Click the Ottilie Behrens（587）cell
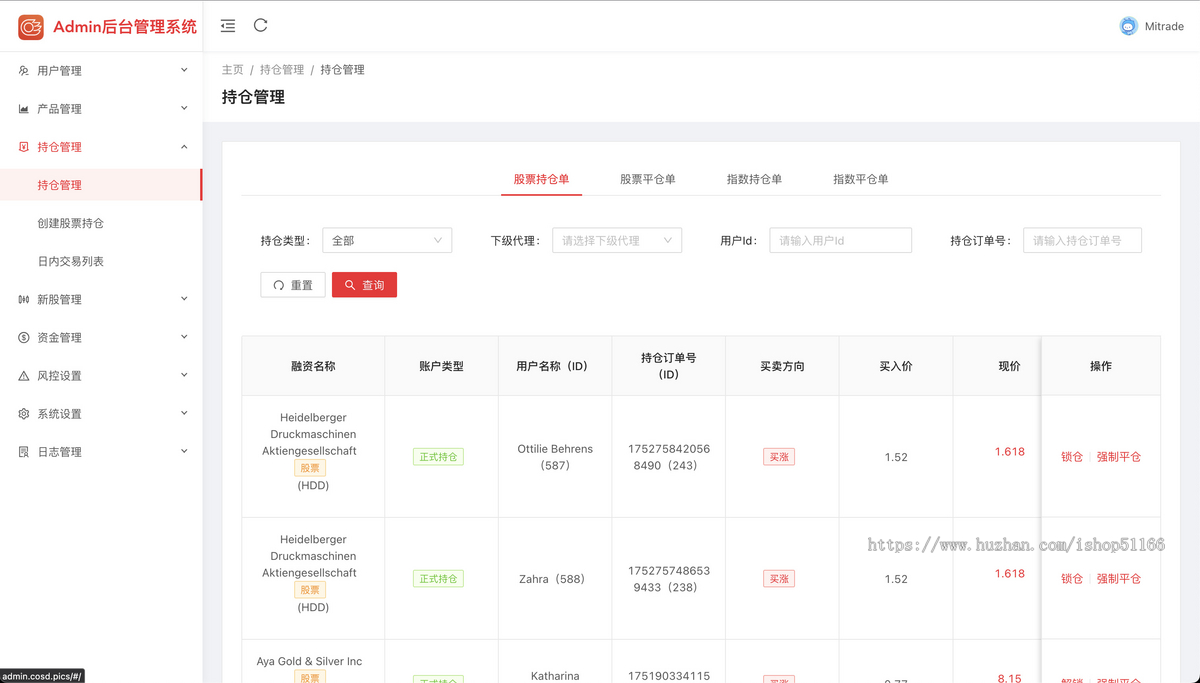 [555, 457]
